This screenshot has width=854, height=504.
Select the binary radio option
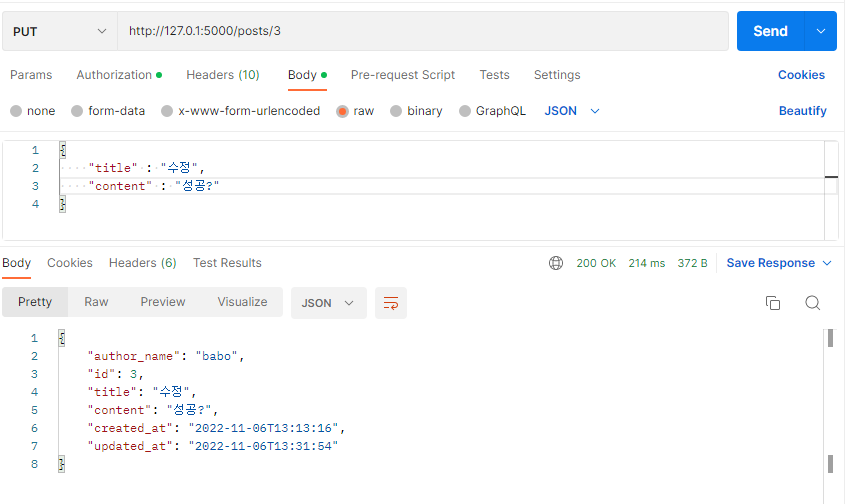point(396,111)
